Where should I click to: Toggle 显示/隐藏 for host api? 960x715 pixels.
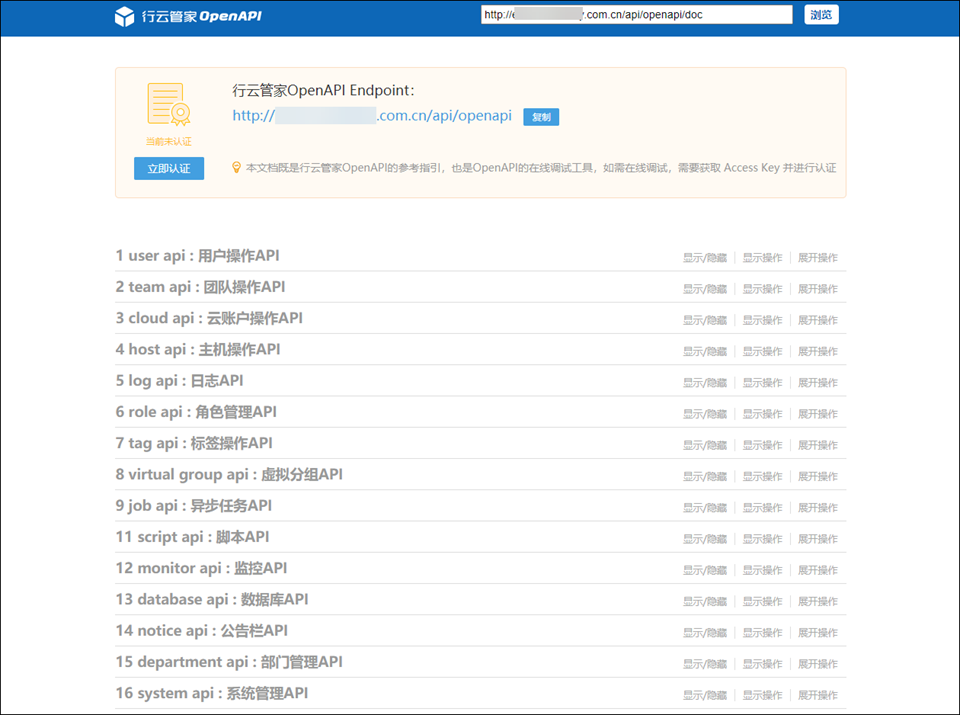[705, 352]
